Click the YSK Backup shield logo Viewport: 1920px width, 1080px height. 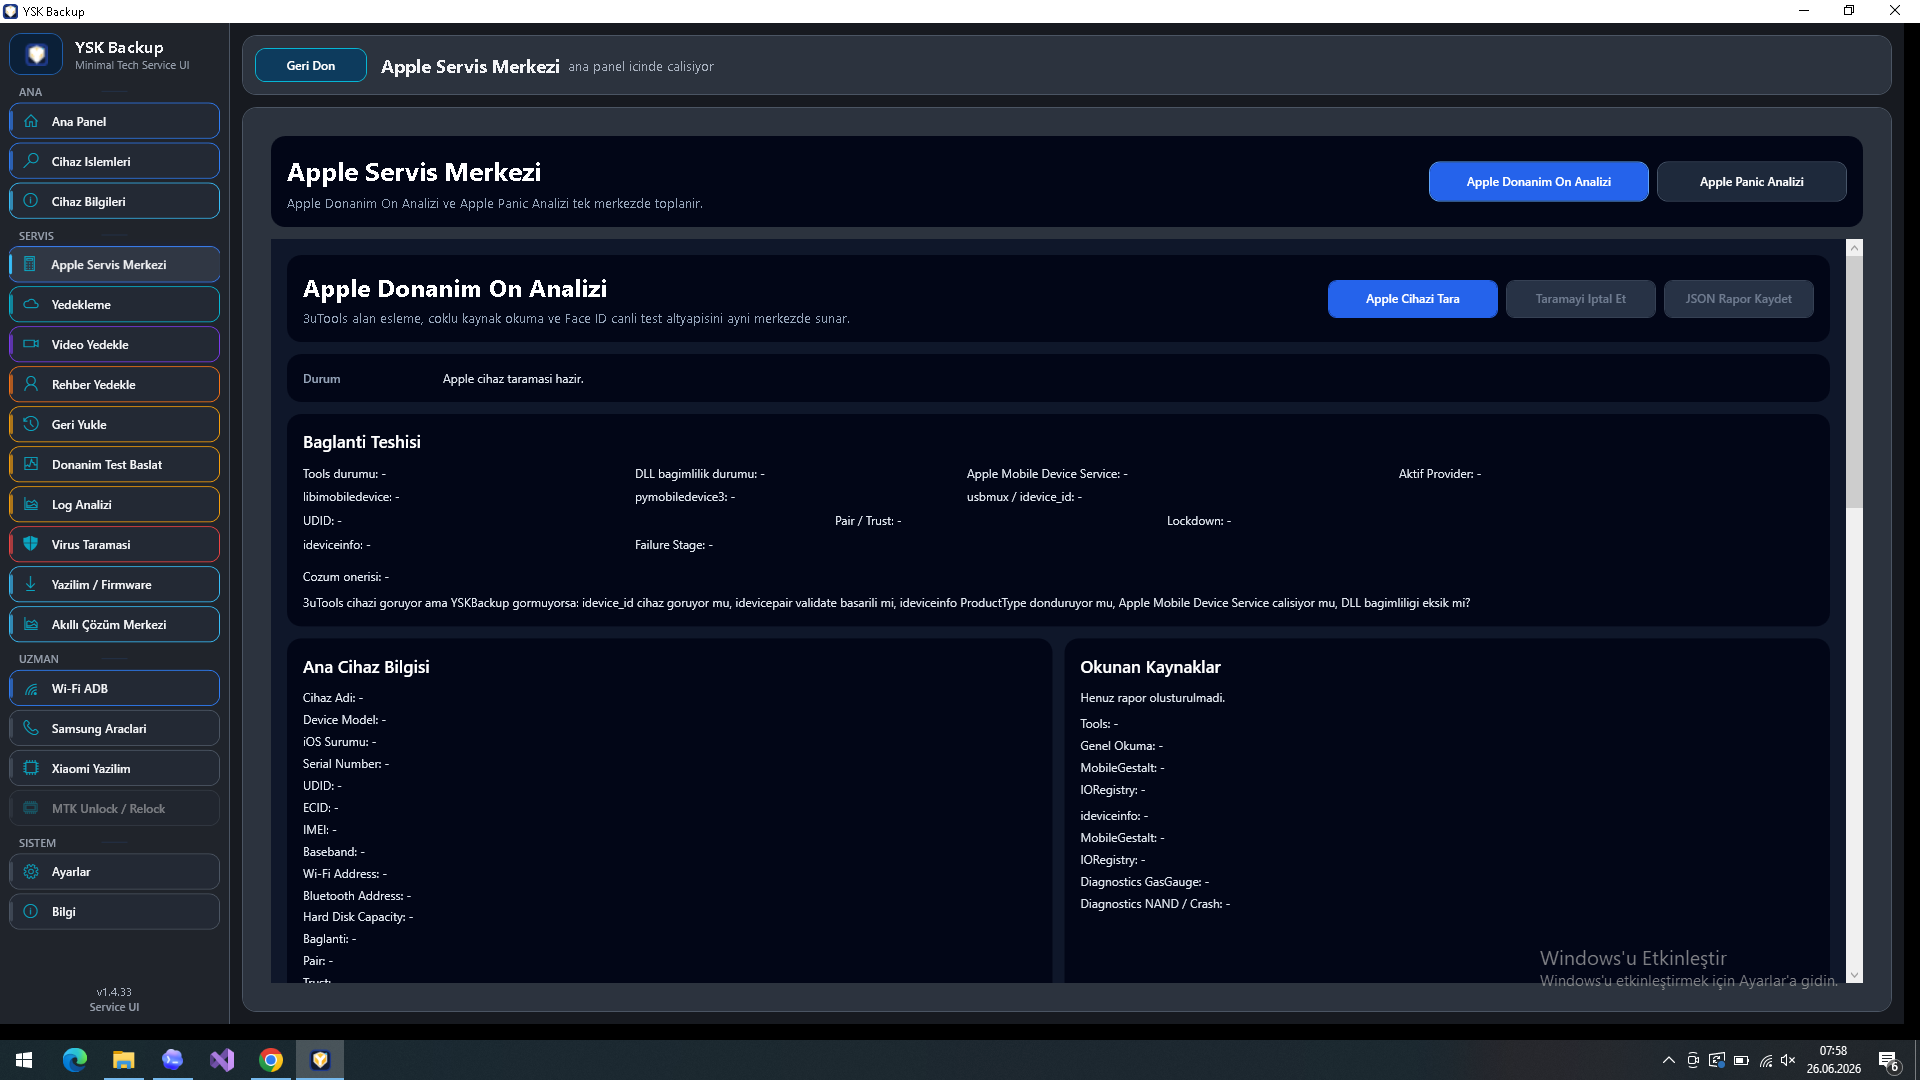tap(37, 55)
